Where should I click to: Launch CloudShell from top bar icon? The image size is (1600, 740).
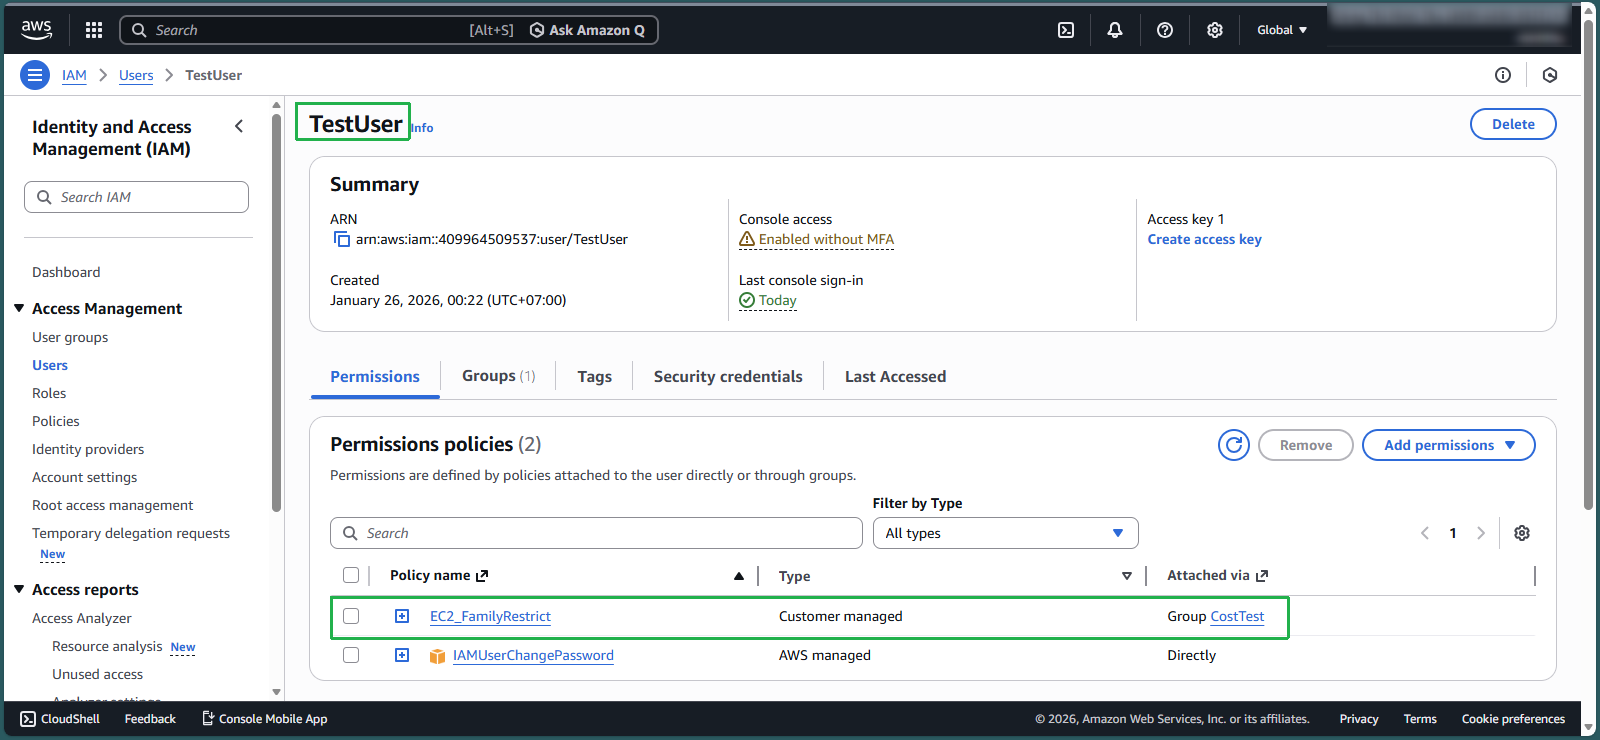click(x=1066, y=30)
